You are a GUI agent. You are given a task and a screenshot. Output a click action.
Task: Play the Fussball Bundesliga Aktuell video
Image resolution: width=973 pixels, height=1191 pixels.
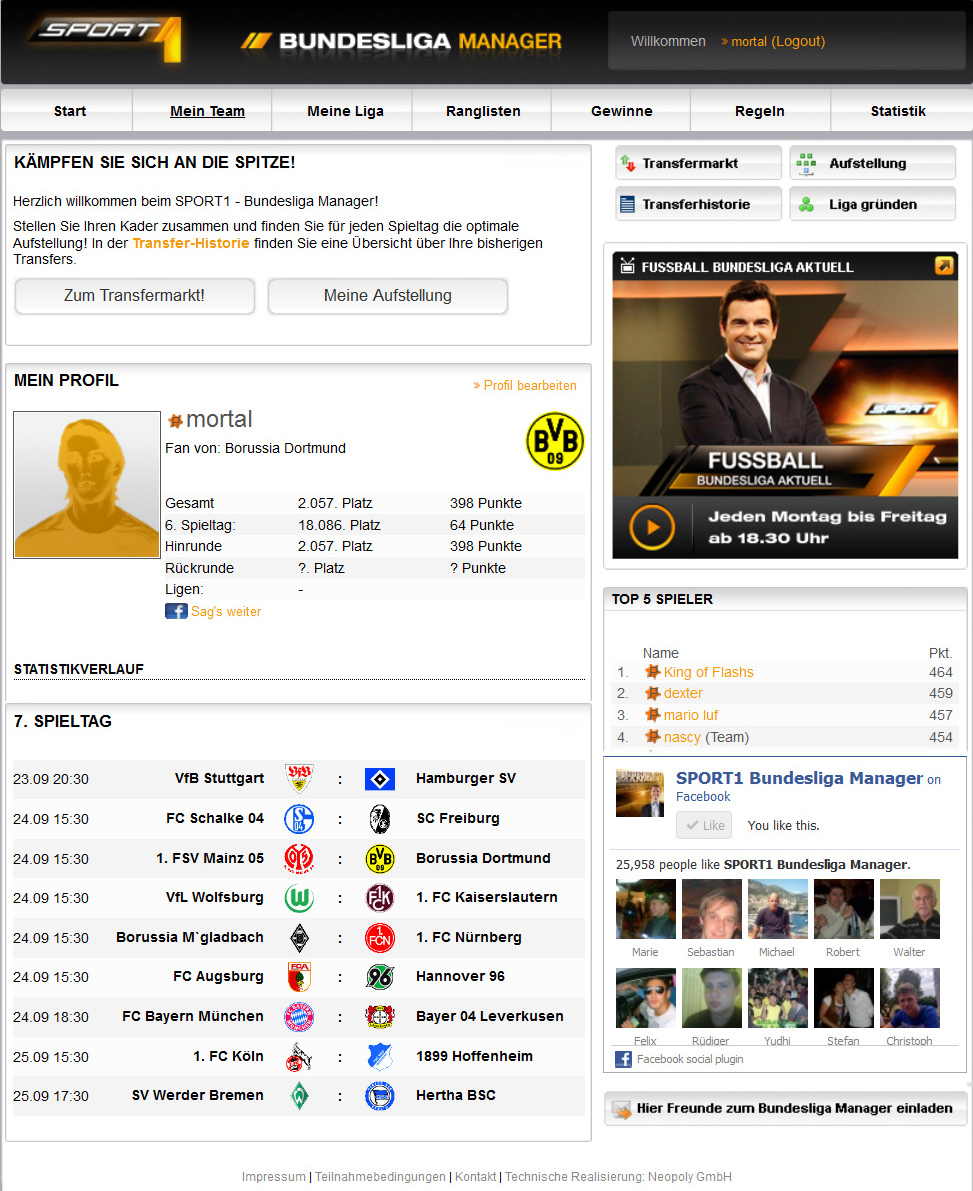click(652, 526)
